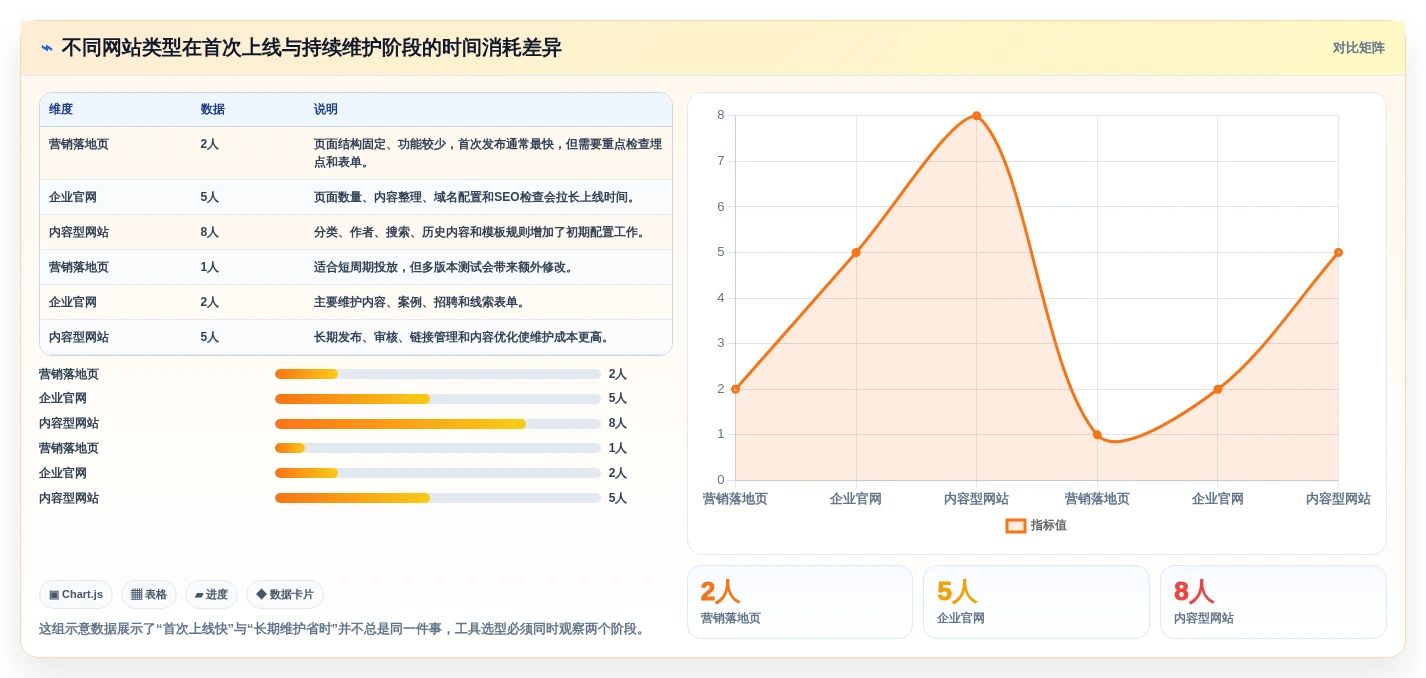Click the progress bar labeled 8人
1426x678 pixels.
[x=438, y=424]
